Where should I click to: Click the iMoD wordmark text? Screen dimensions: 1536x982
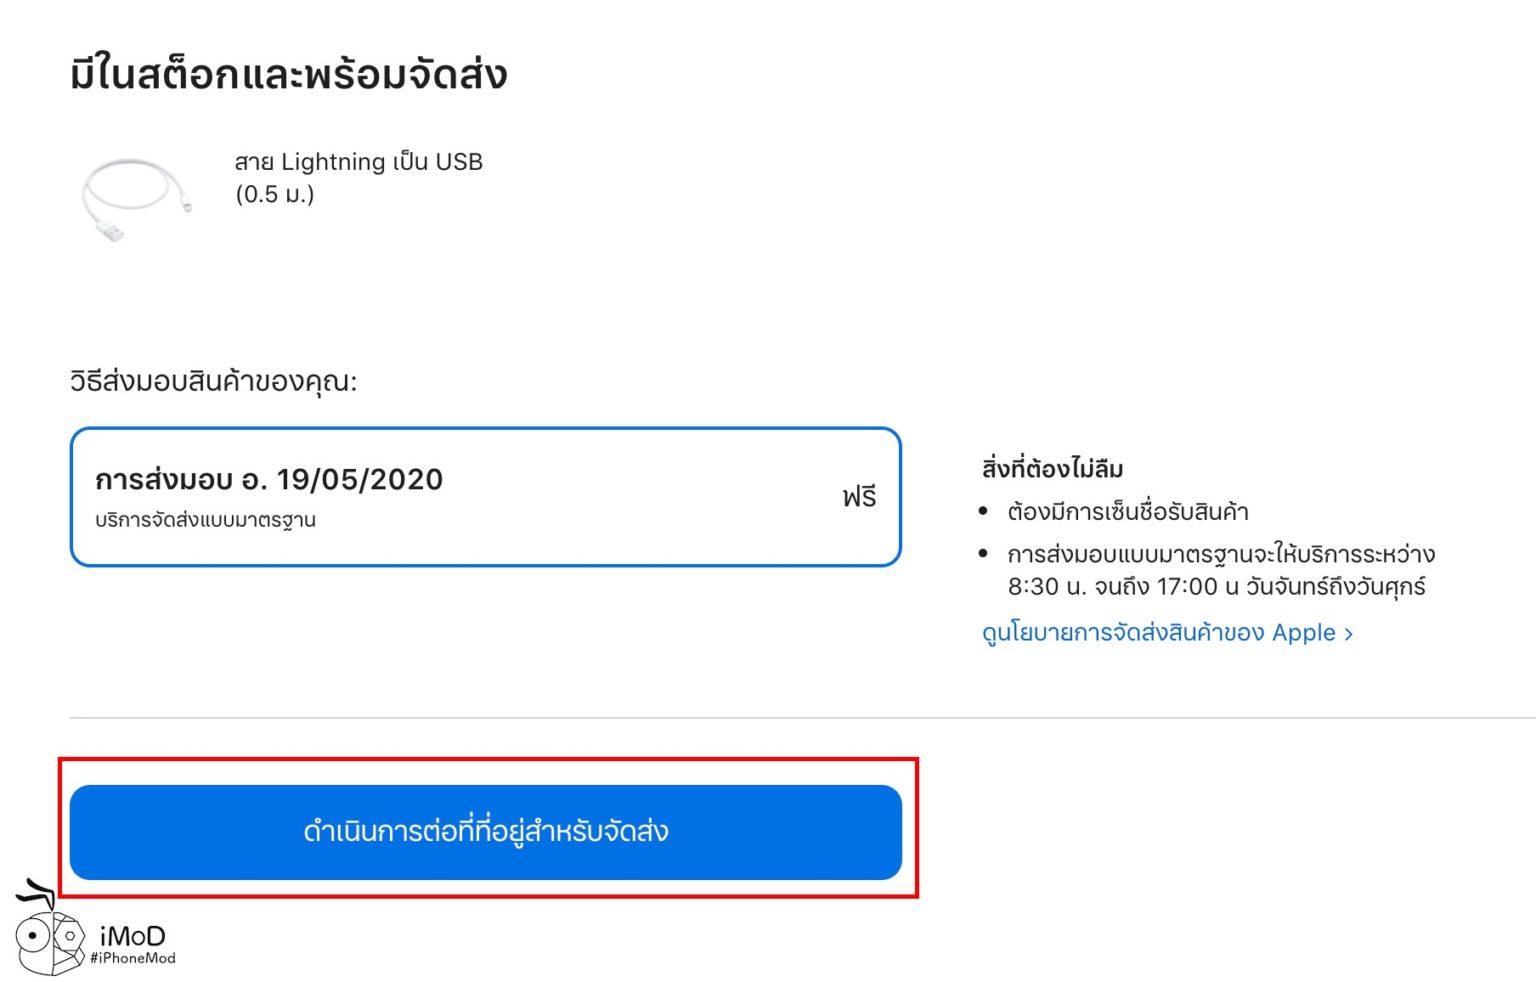pos(133,936)
